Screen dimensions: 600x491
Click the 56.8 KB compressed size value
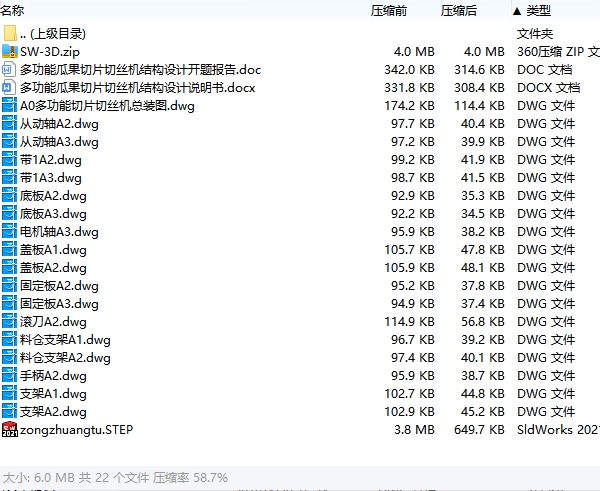(483, 321)
